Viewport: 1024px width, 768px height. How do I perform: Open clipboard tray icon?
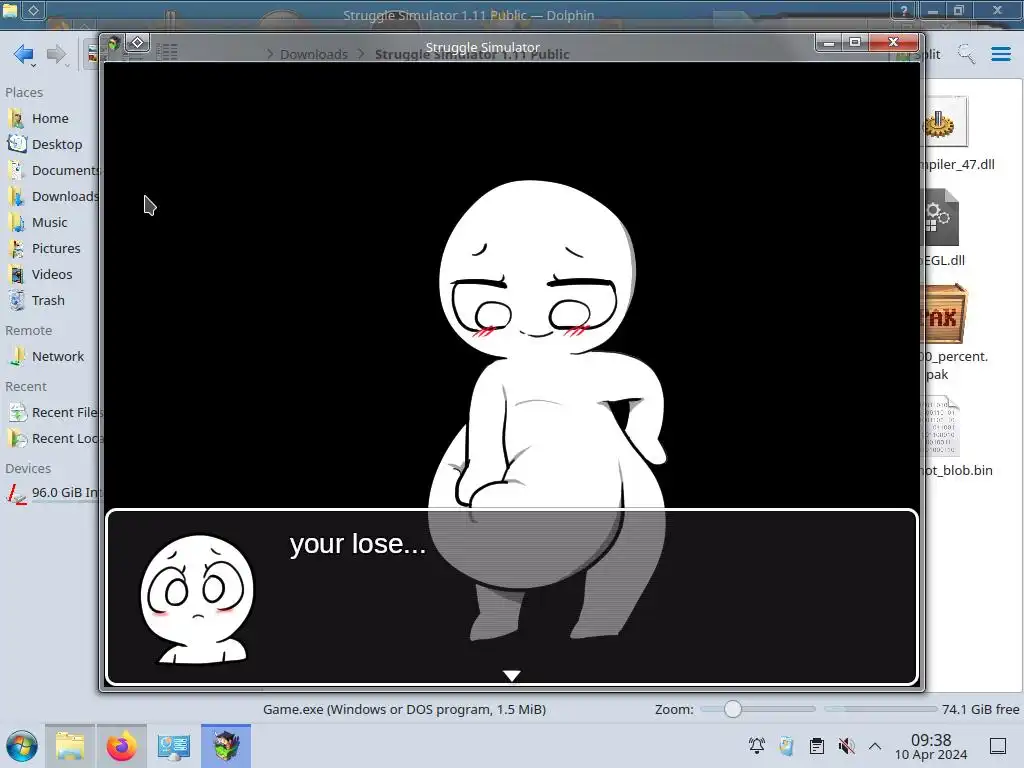click(816, 746)
